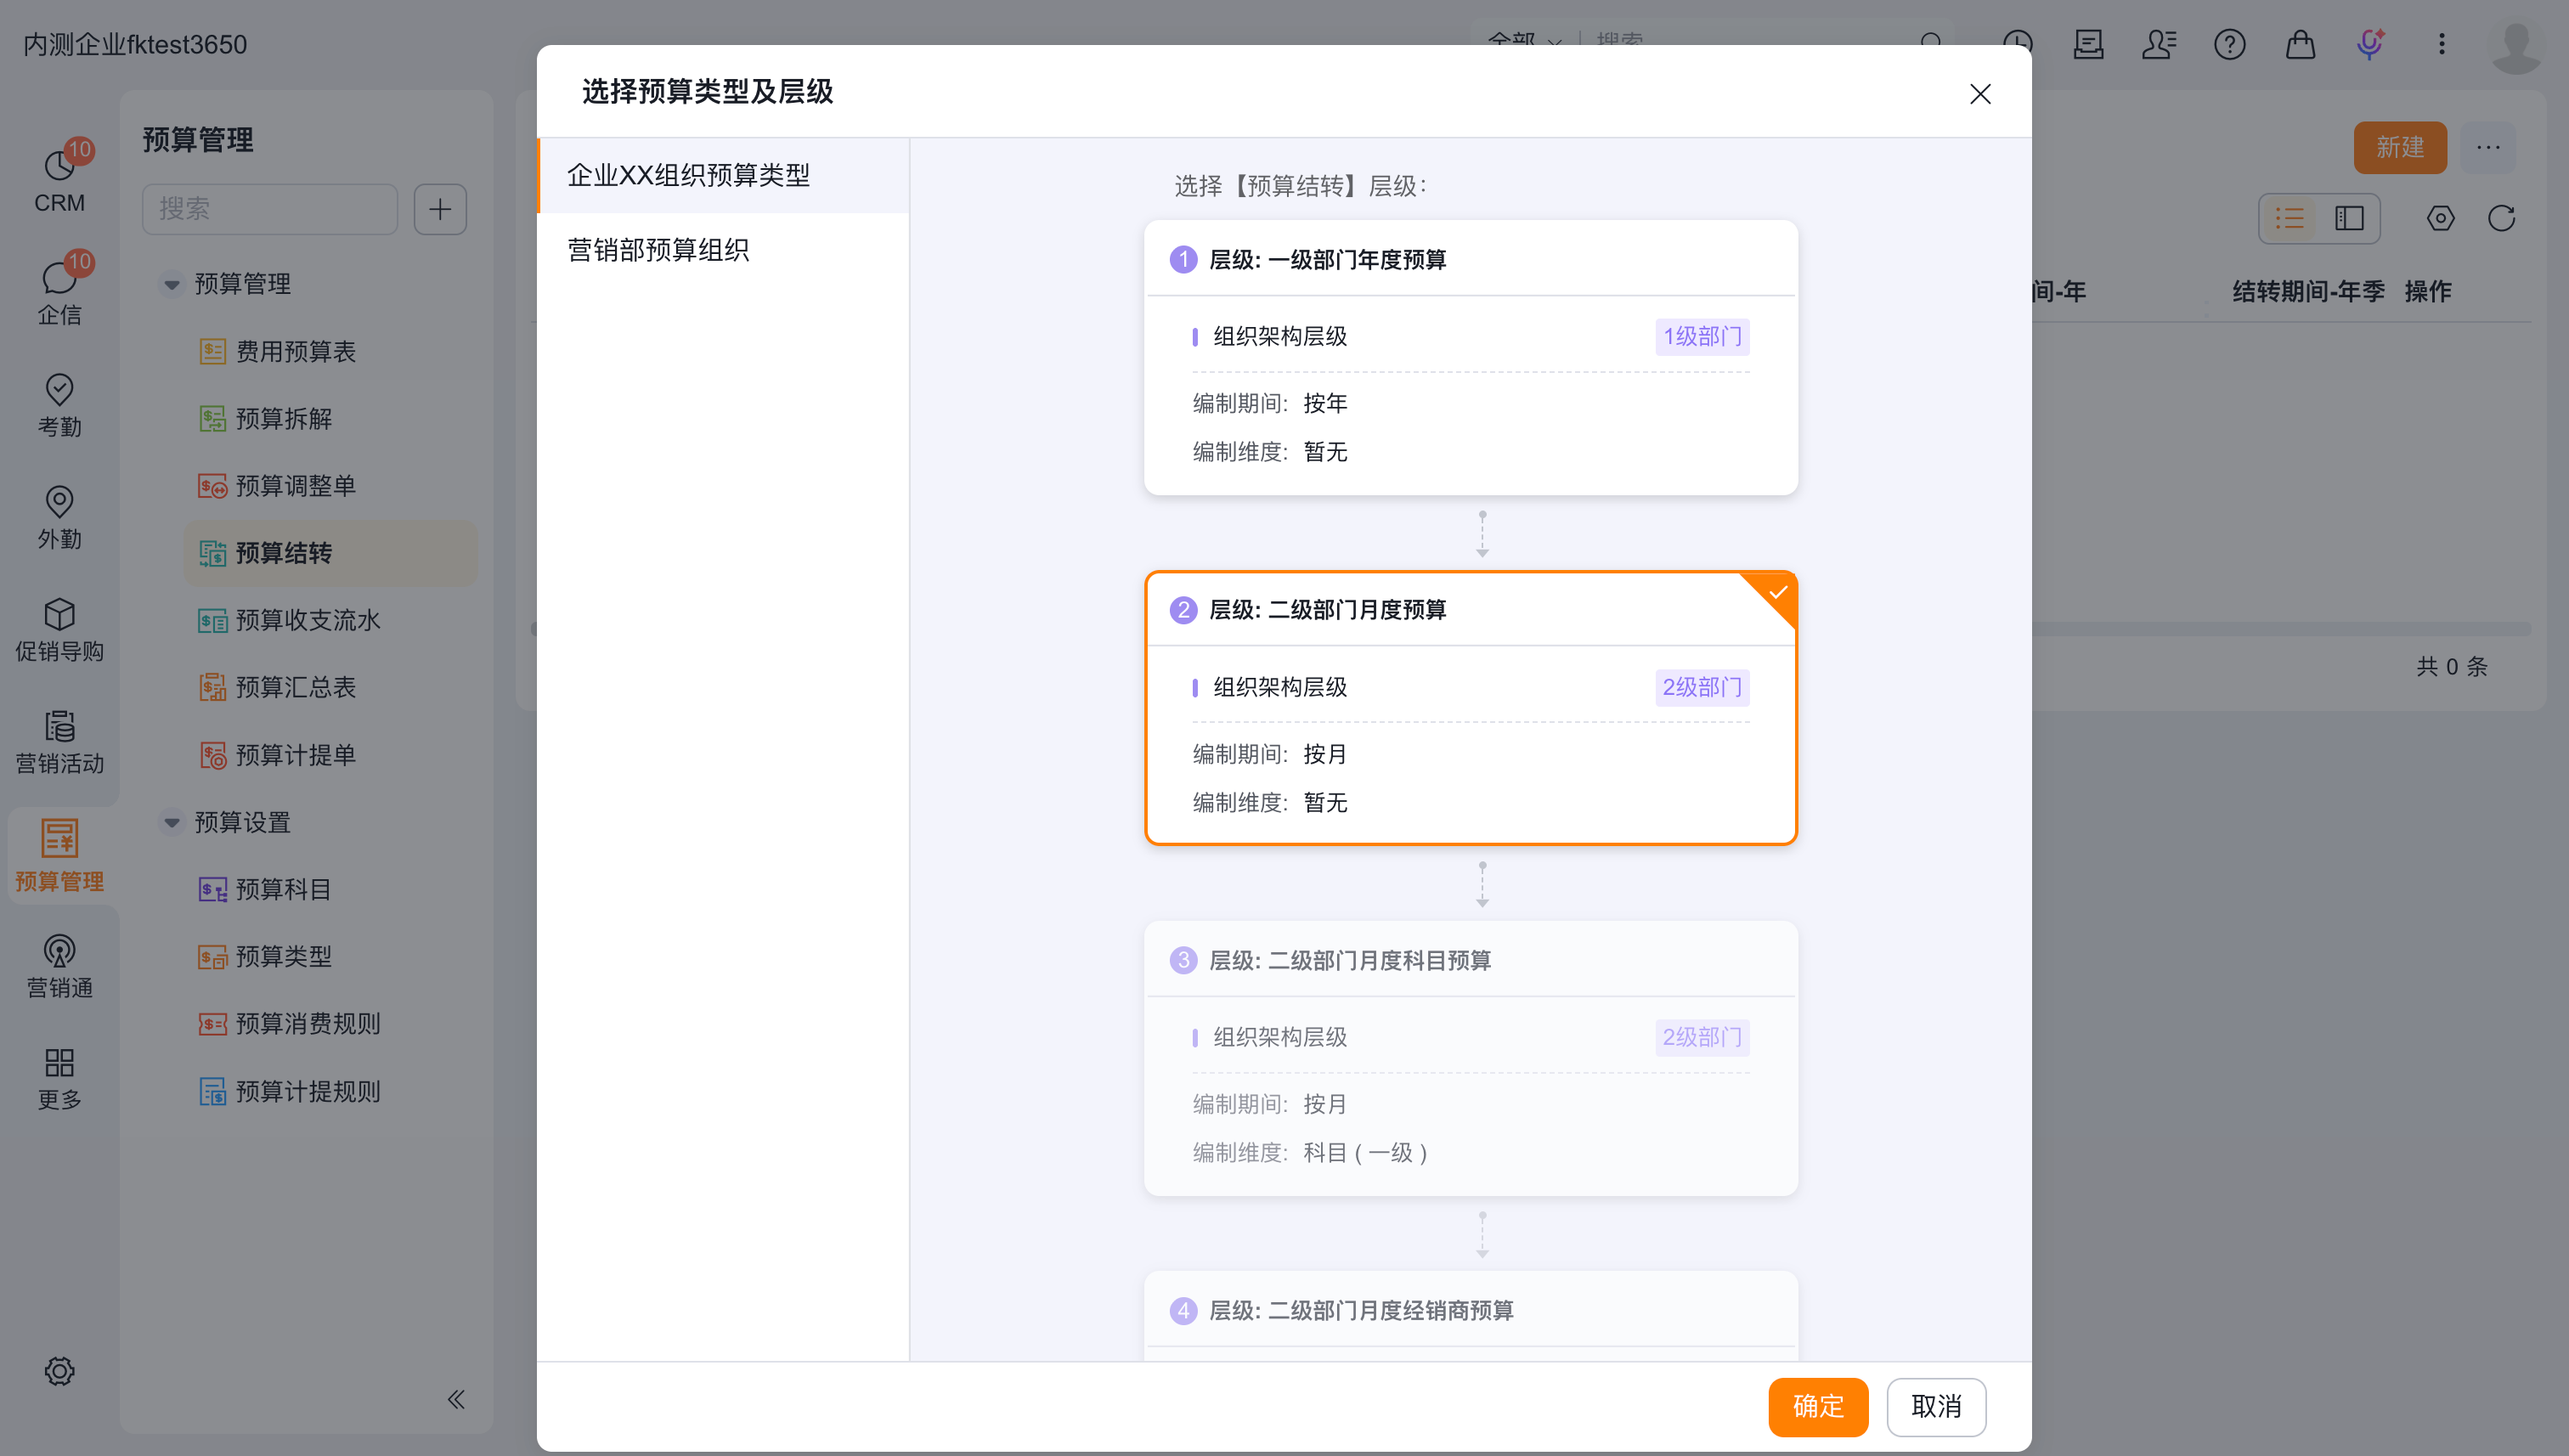Open the shopping bag store icon
The height and width of the screenshot is (1456, 2569).
(2300, 44)
